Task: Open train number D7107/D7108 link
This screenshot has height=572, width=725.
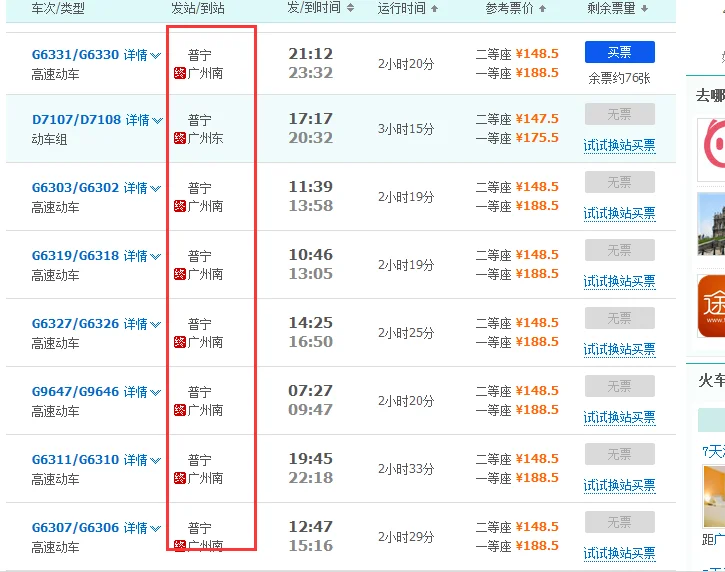Action: click(76, 119)
